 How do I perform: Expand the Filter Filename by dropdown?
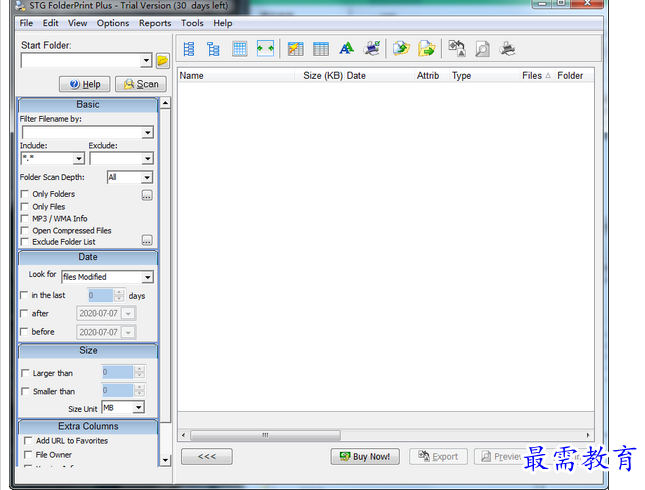click(148, 133)
